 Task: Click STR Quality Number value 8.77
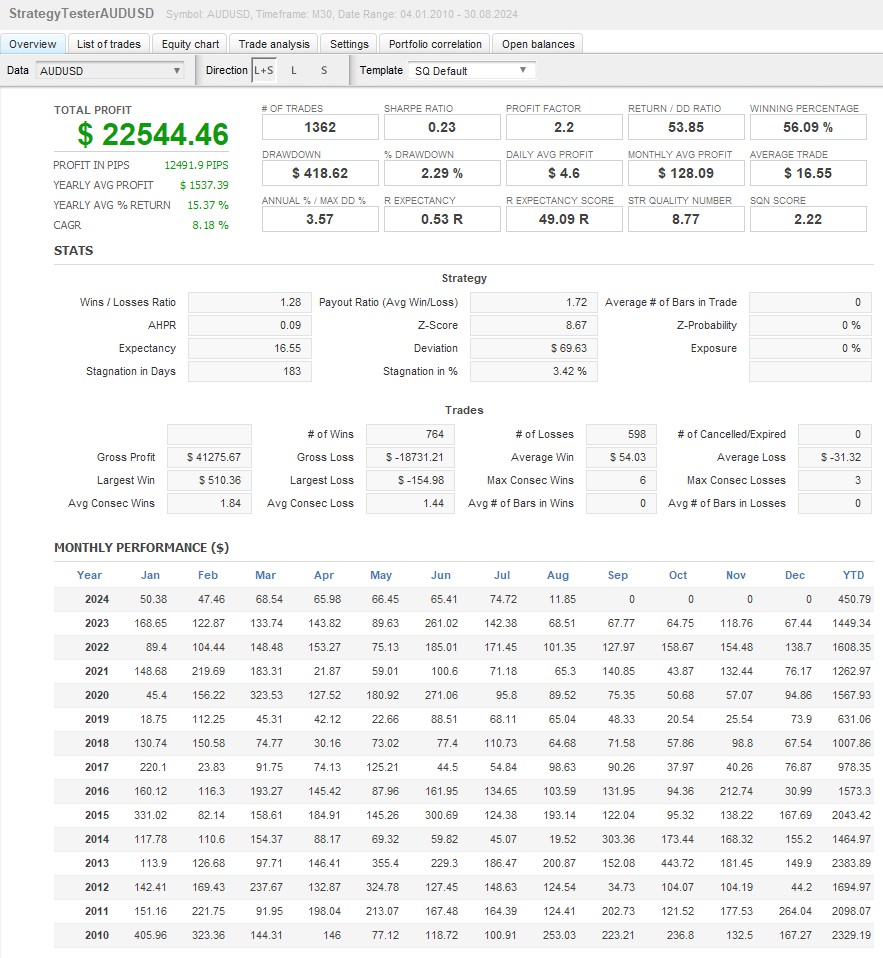686,219
